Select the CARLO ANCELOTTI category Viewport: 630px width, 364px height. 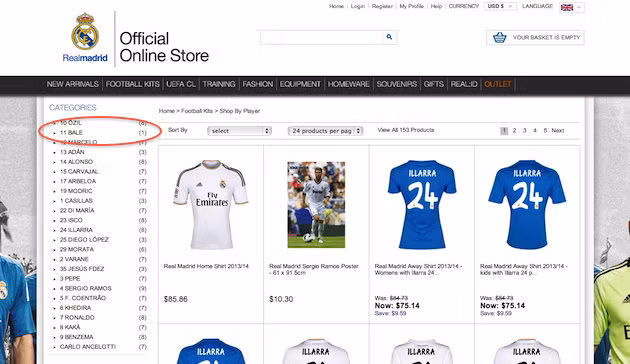tap(88, 347)
